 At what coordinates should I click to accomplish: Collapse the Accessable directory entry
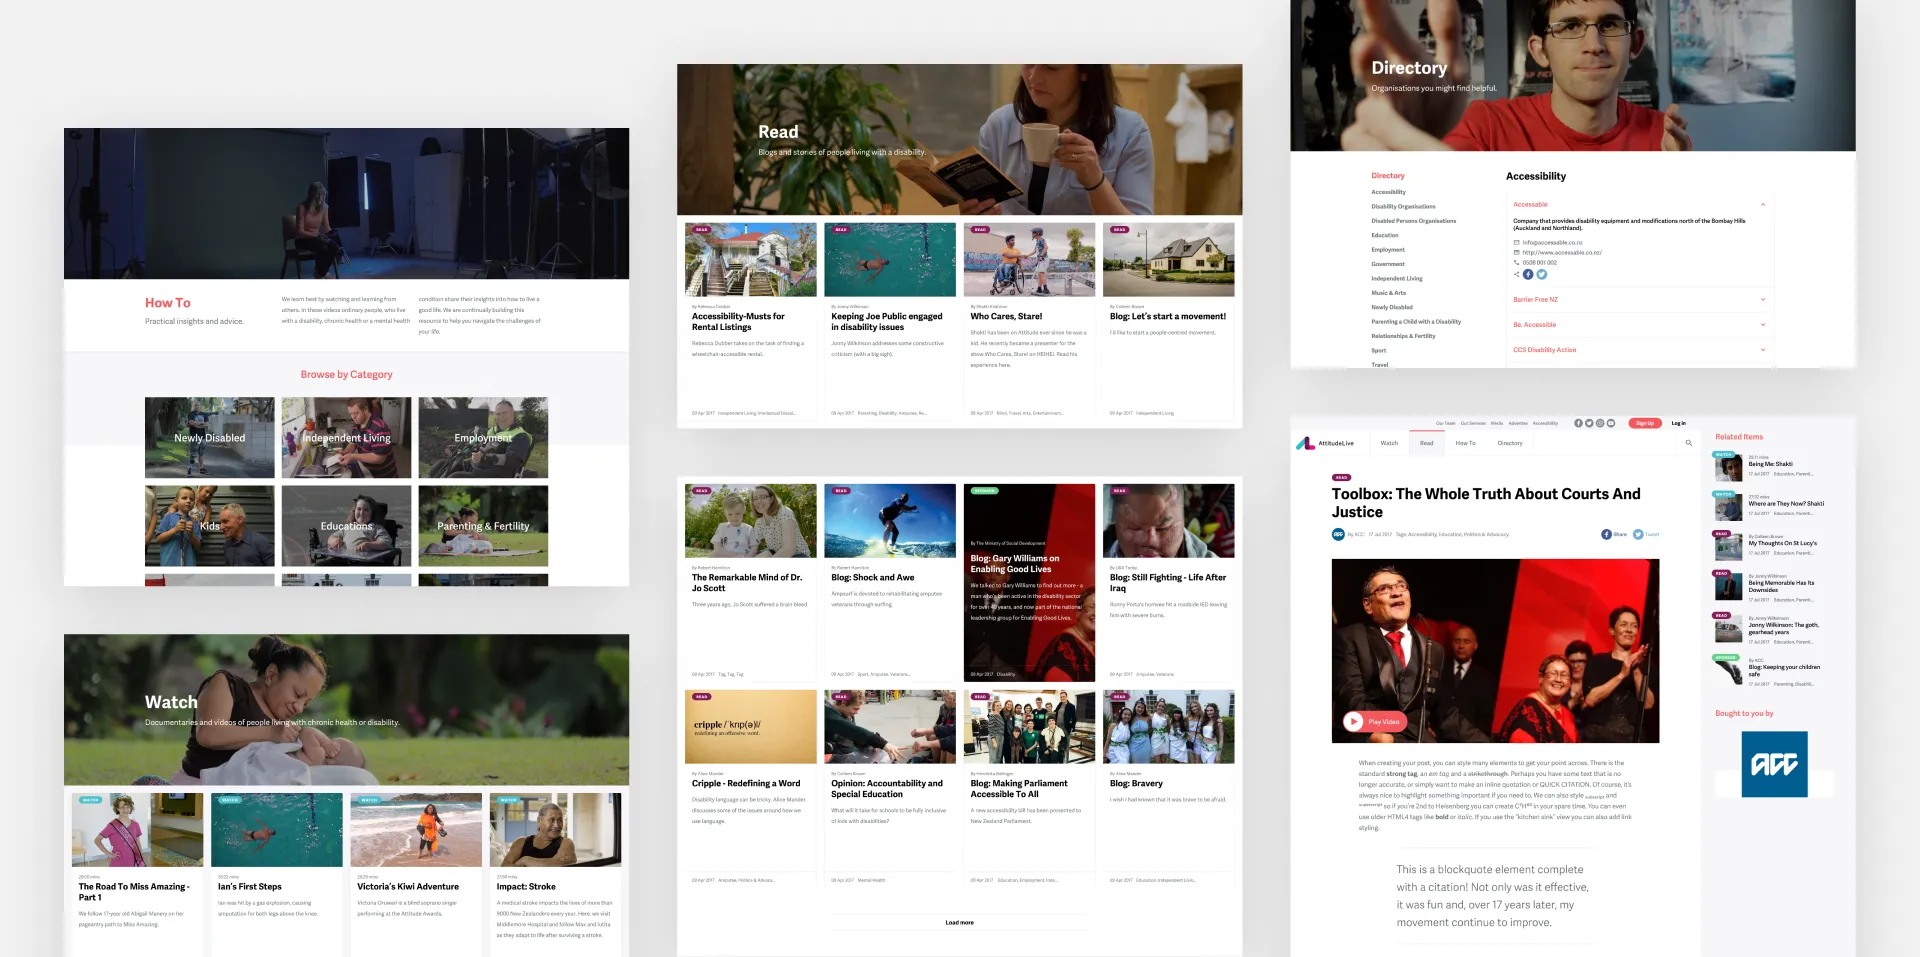coord(1763,204)
